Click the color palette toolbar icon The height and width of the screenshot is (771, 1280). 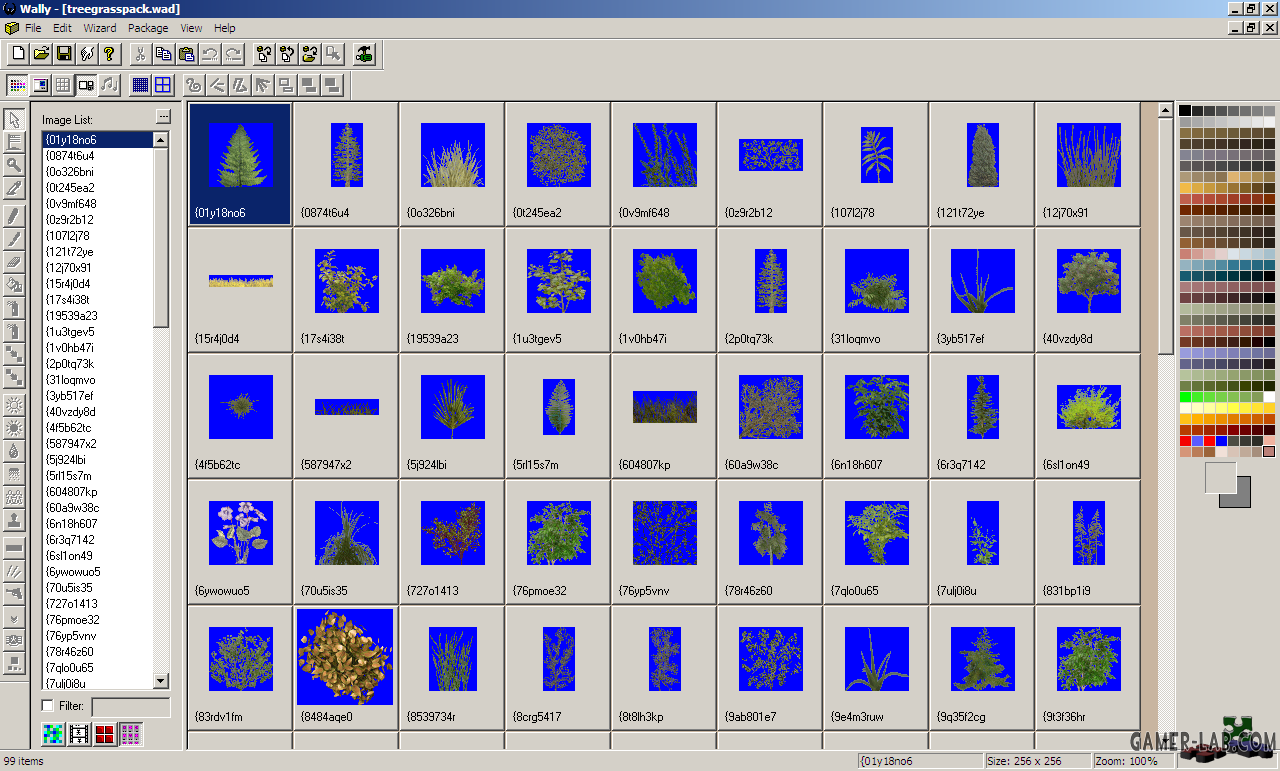[17, 85]
